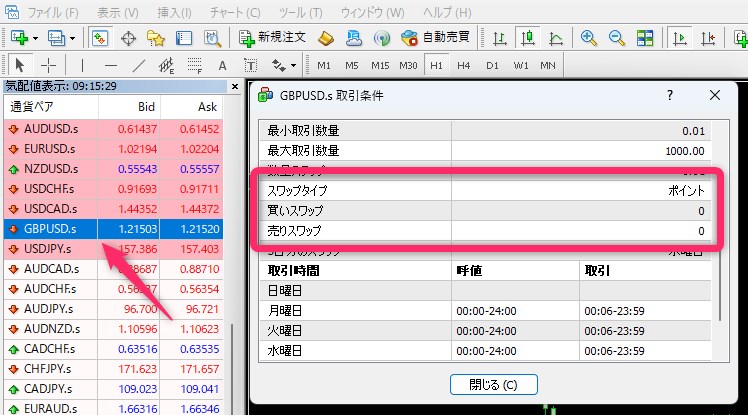Switch timeframe to M15
748x415 pixels.
pos(380,65)
